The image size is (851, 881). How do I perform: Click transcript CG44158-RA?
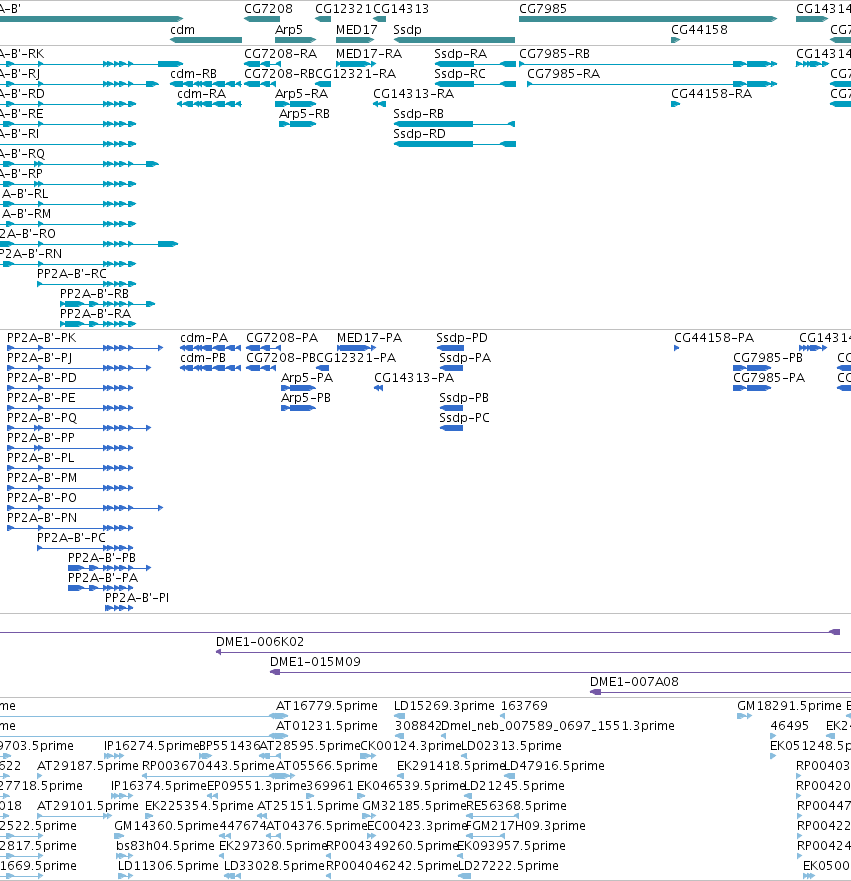tap(675, 104)
